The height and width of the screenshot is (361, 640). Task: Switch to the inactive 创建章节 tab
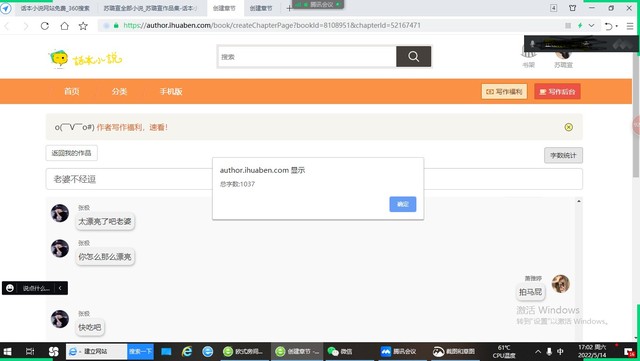click(x=261, y=8)
